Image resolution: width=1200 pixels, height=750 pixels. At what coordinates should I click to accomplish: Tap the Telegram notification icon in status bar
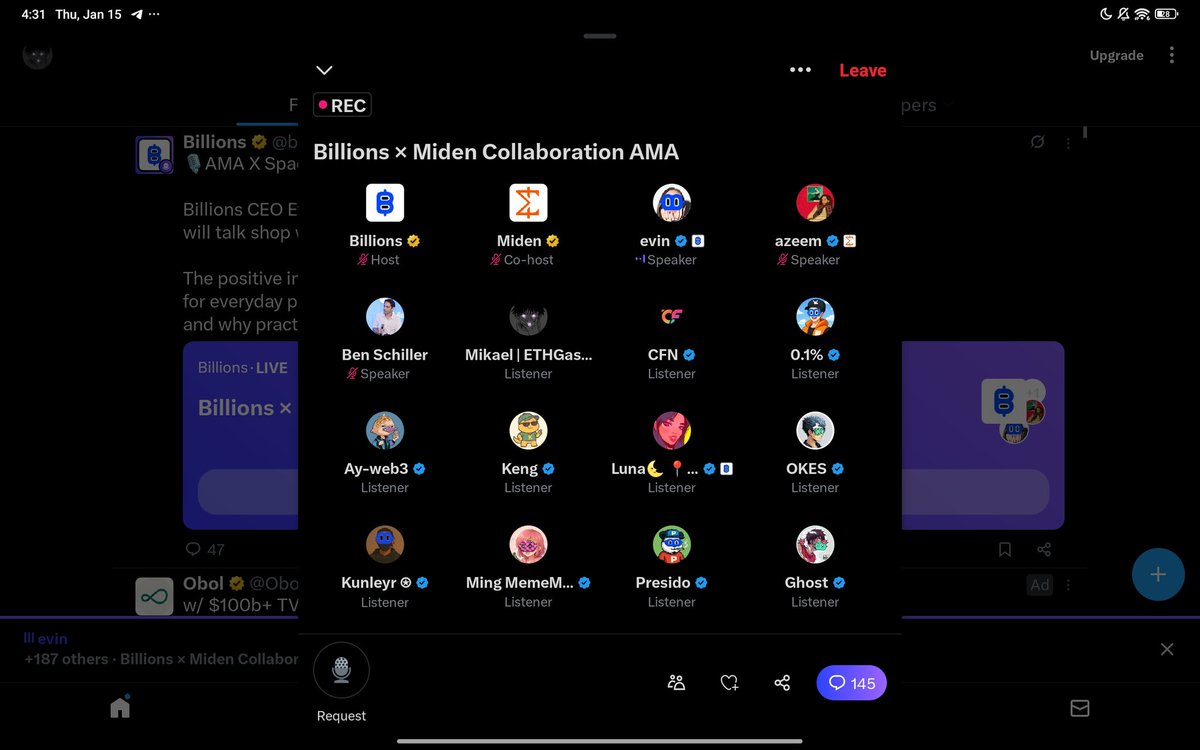(136, 15)
